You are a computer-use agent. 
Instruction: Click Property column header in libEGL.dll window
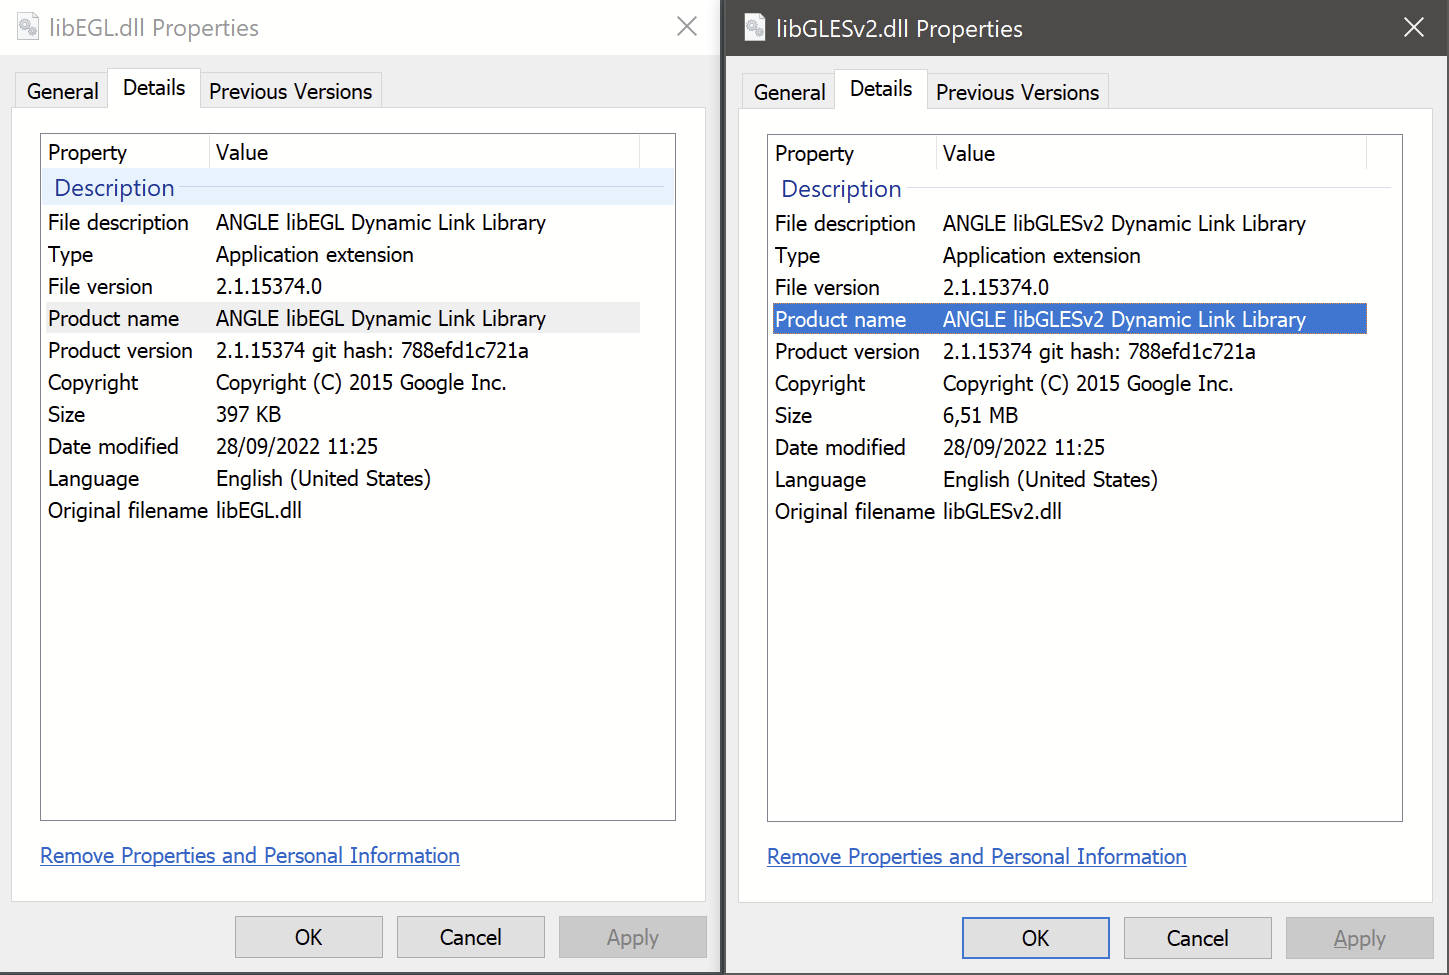(x=126, y=152)
